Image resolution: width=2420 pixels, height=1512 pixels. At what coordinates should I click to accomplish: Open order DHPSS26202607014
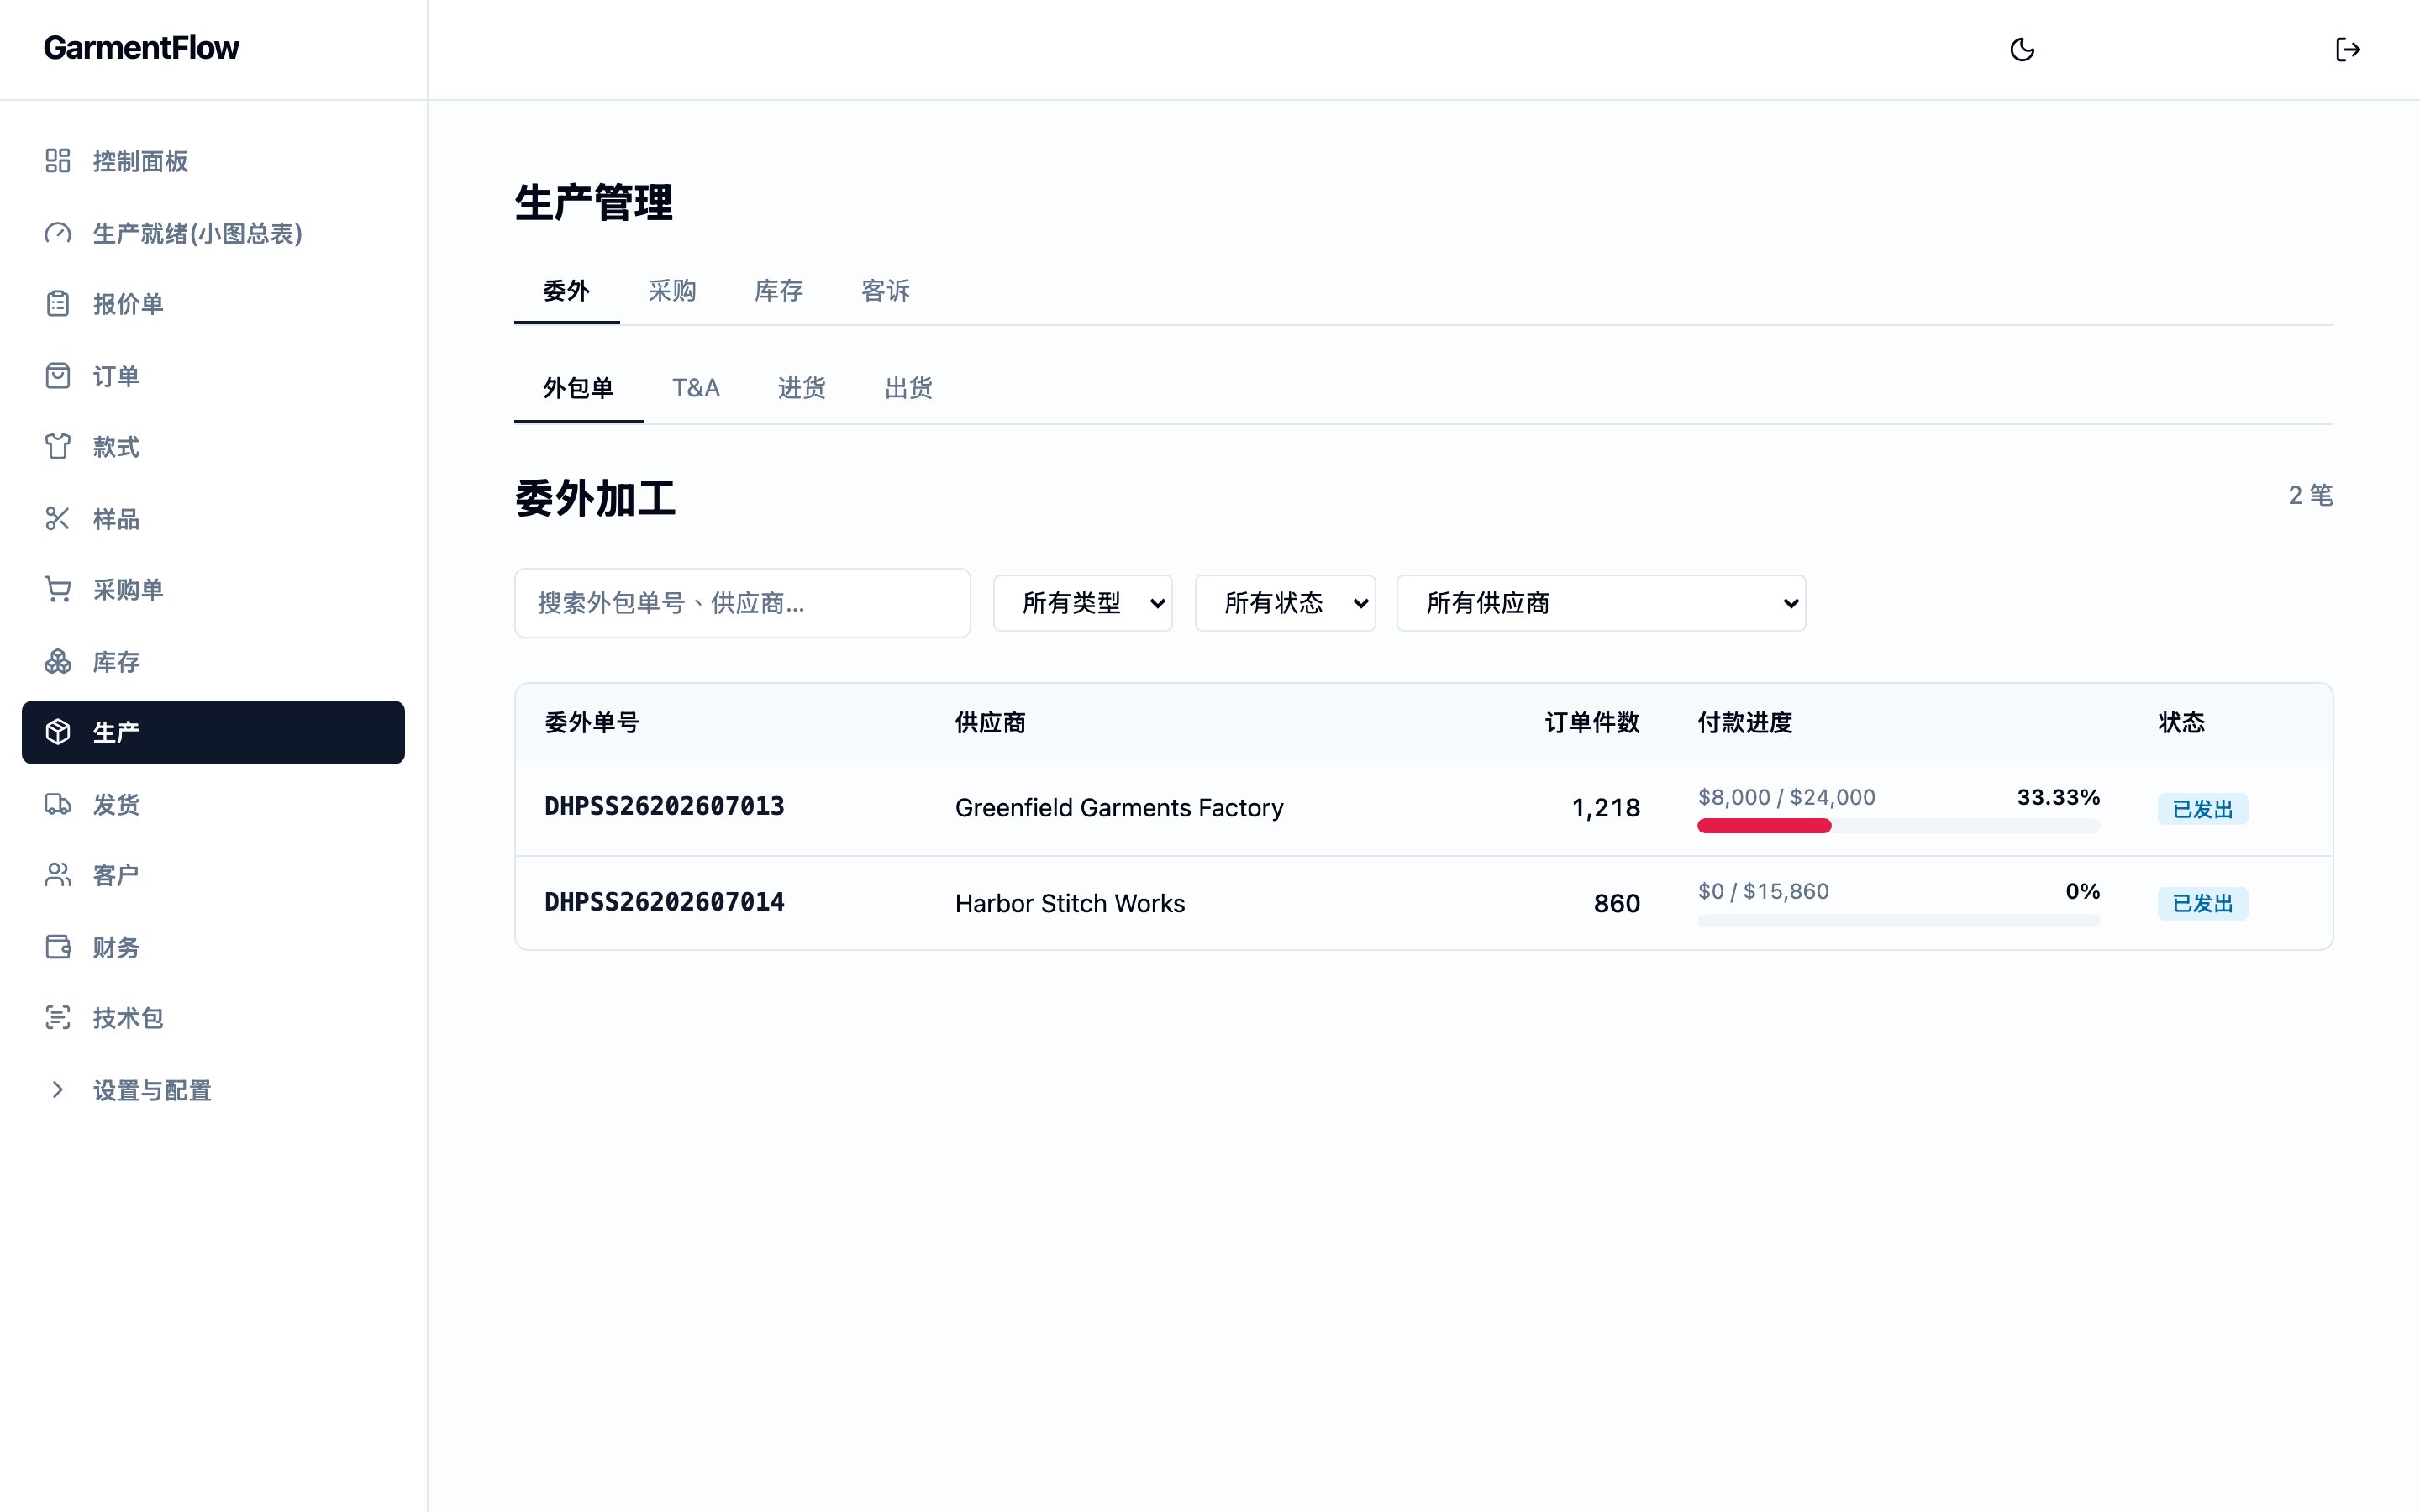(664, 902)
